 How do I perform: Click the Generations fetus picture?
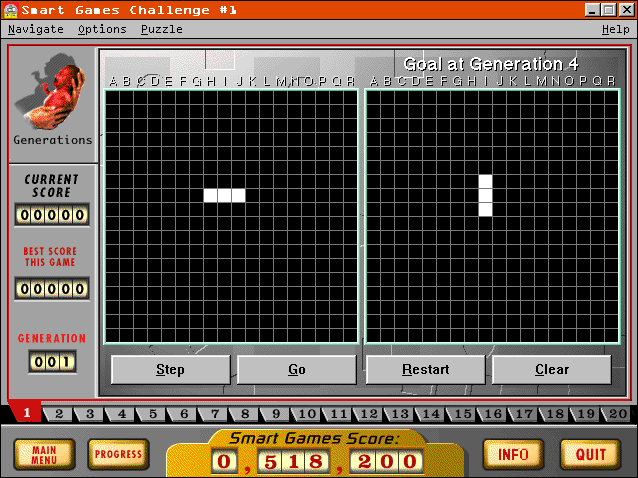tap(51, 92)
